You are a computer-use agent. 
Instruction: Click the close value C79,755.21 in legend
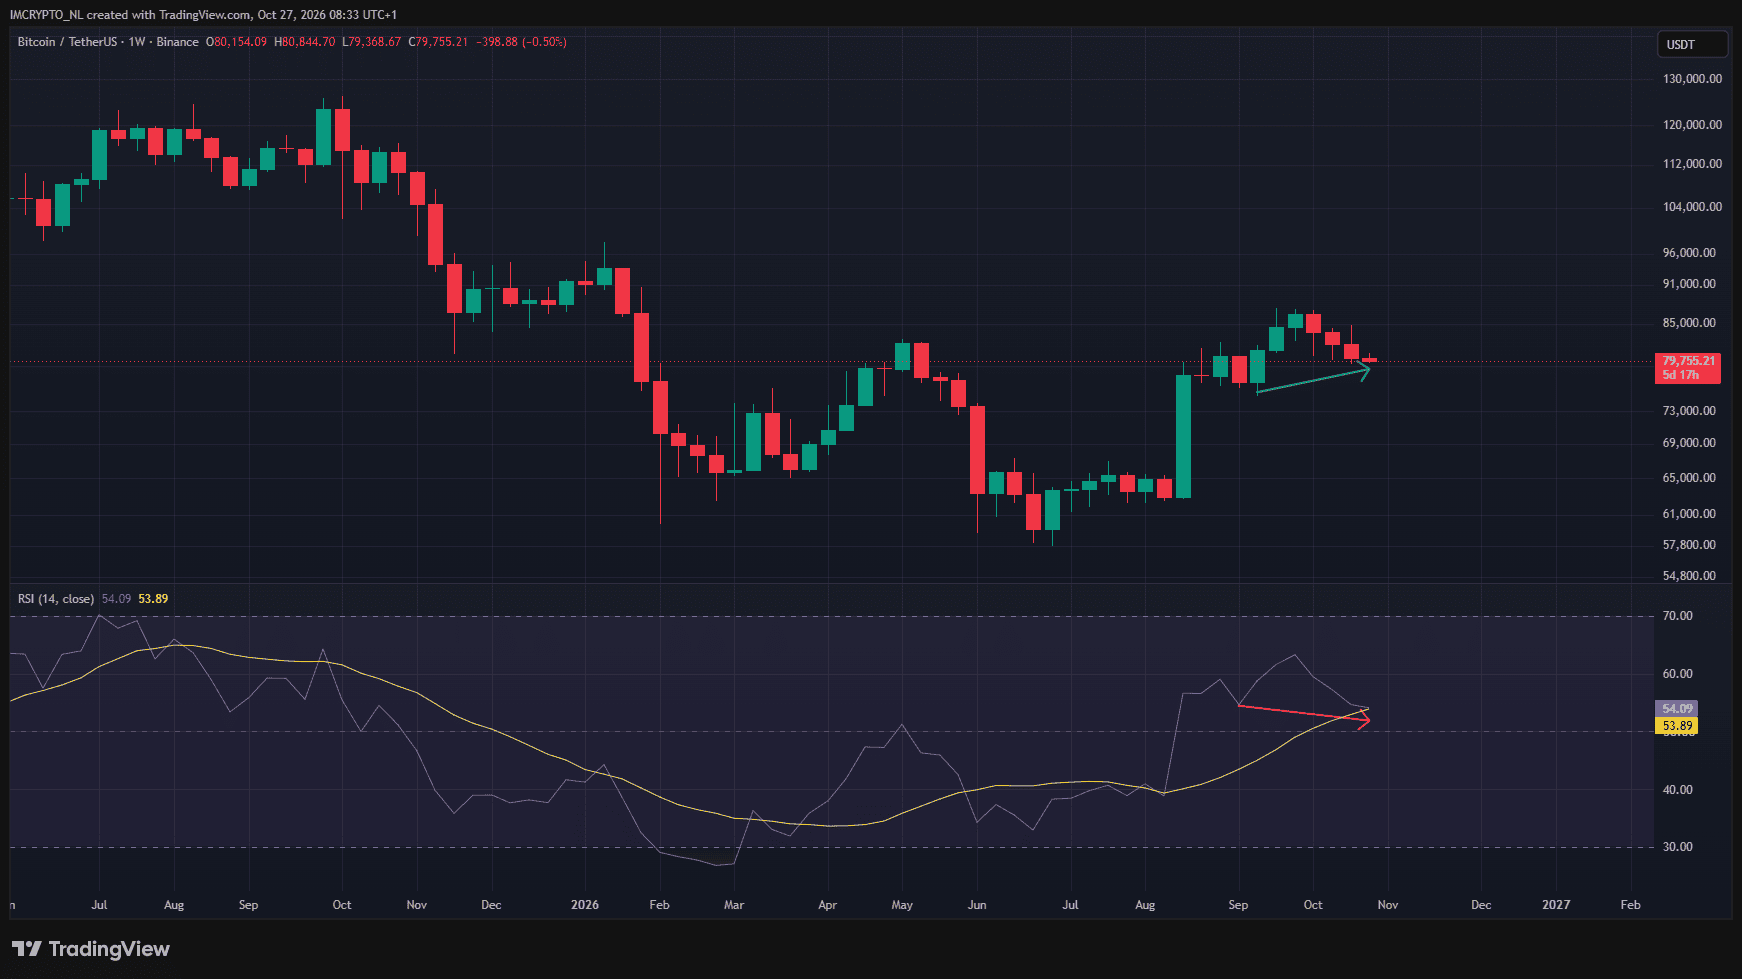[x=438, y=42]
